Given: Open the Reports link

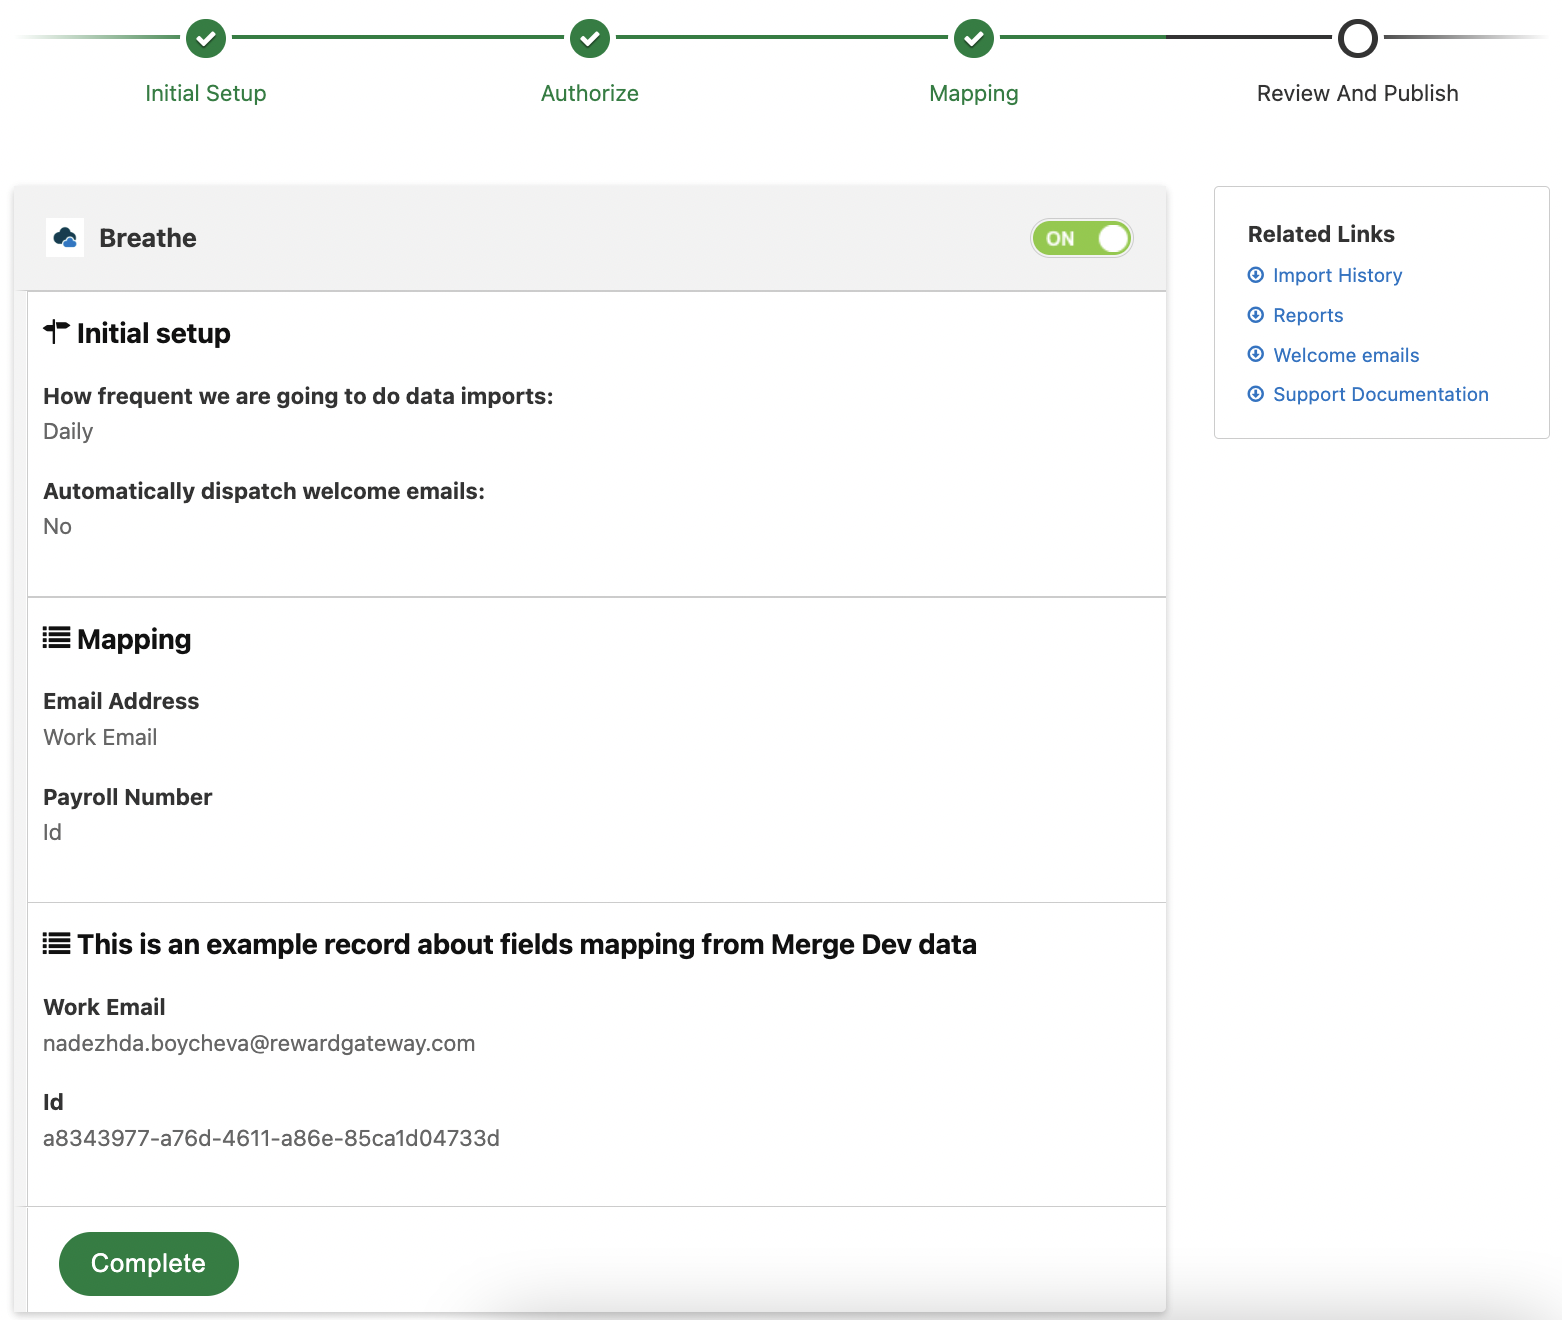Looking at the screenshot, I should [x=1308, y=315].
